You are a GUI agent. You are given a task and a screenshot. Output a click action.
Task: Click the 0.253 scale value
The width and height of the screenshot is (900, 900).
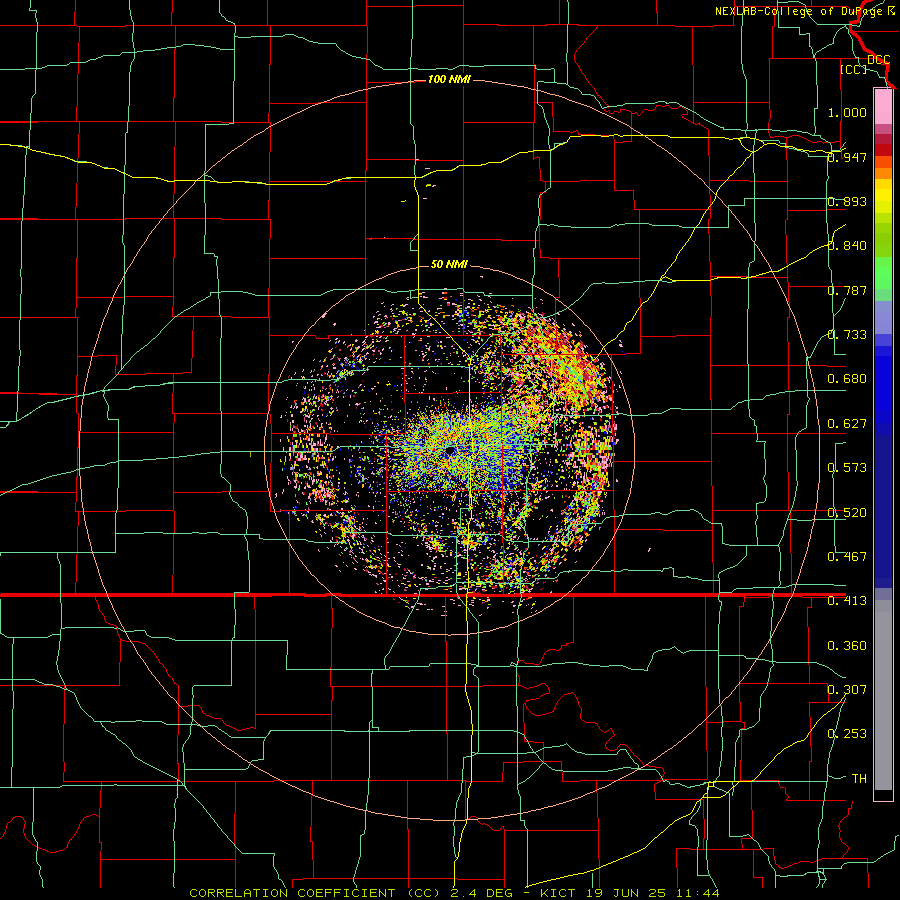847,734
